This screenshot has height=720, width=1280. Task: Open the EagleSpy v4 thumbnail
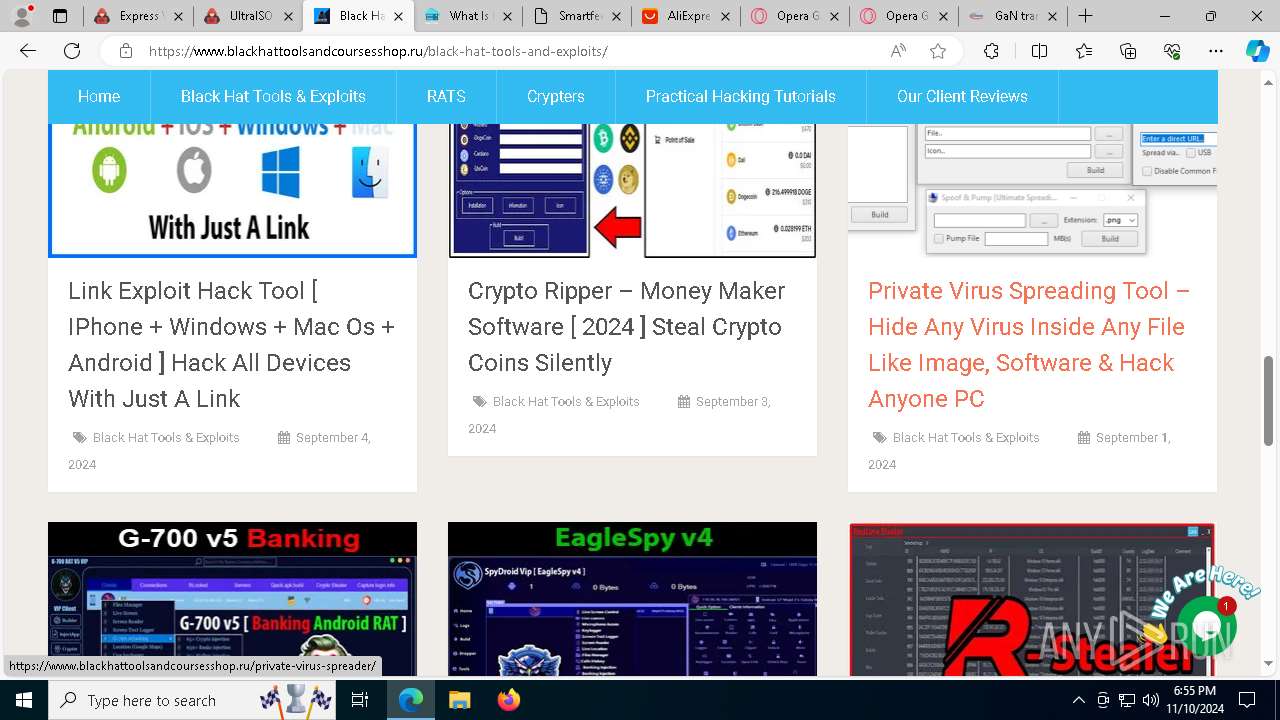632,599
